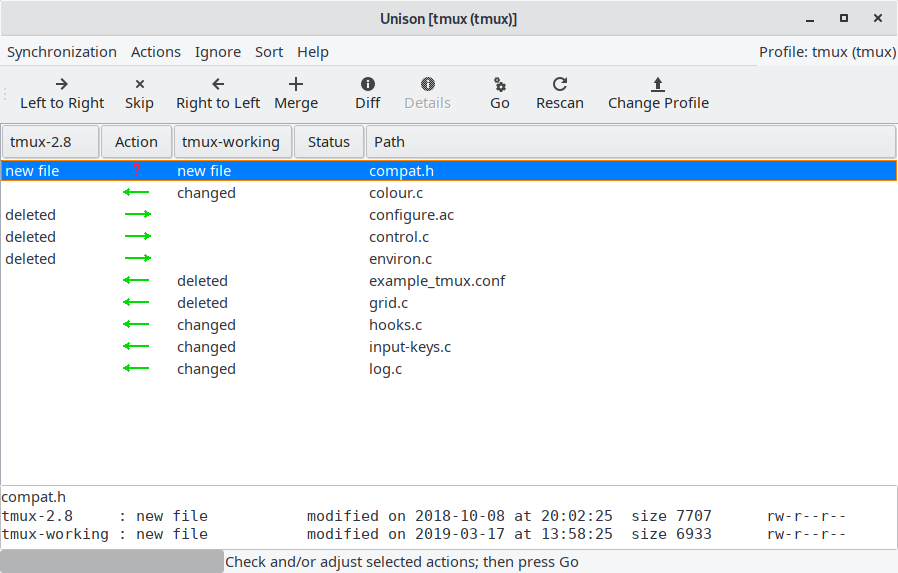898x573 pixels.
Task: Click the Left to Right arrow icon
Action: tap(62, 84)
